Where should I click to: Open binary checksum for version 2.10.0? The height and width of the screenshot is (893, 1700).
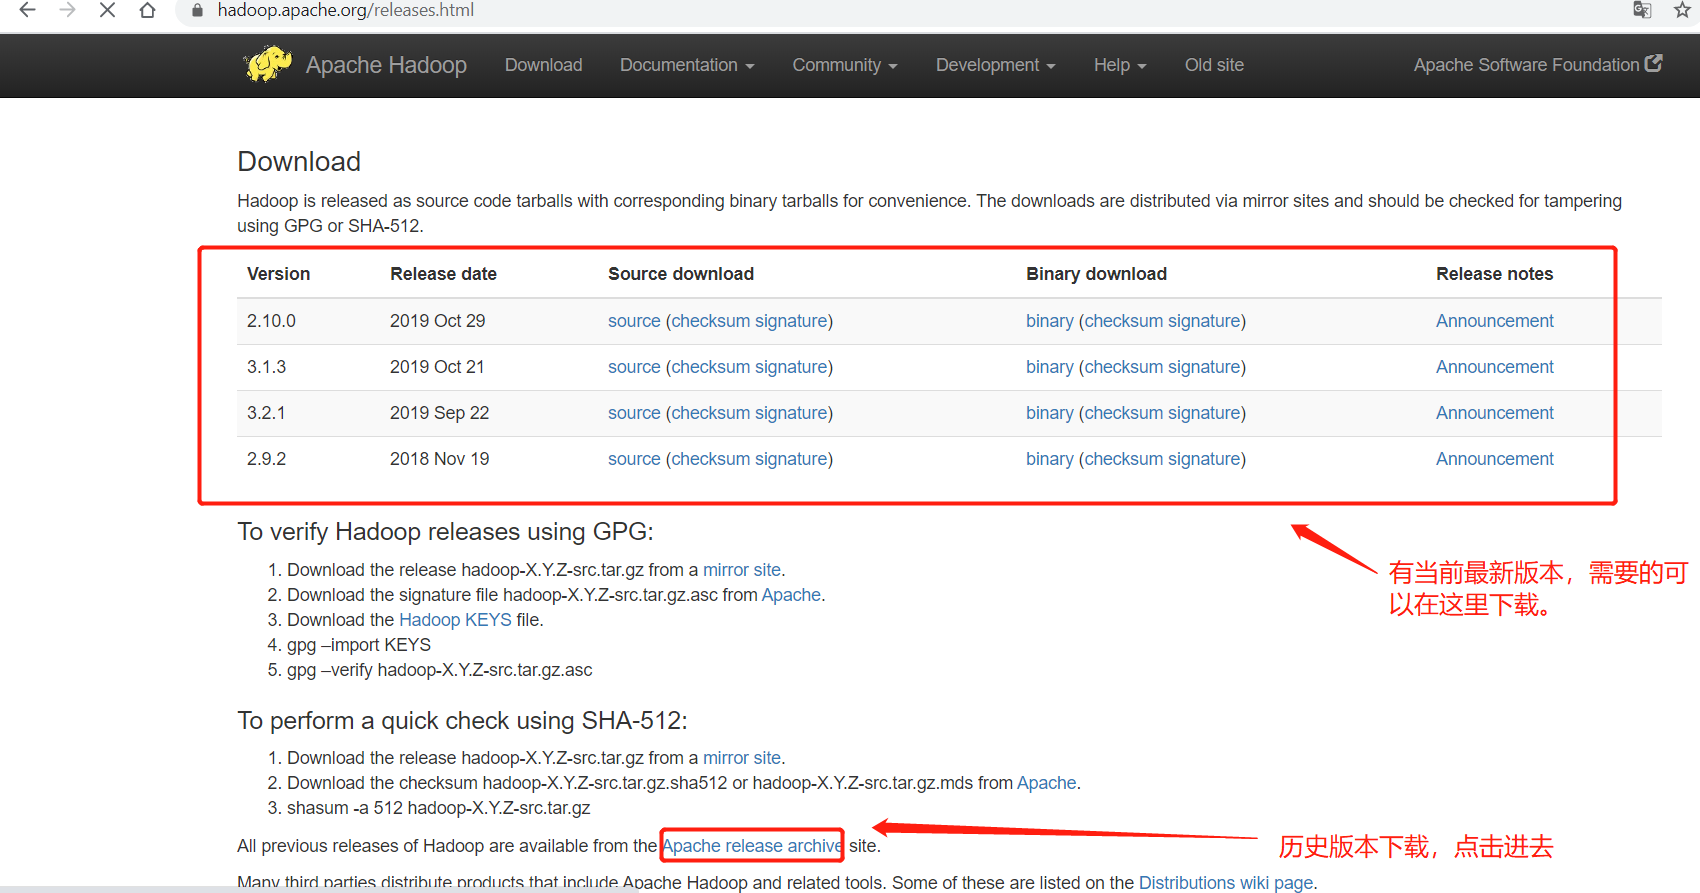1124,321
